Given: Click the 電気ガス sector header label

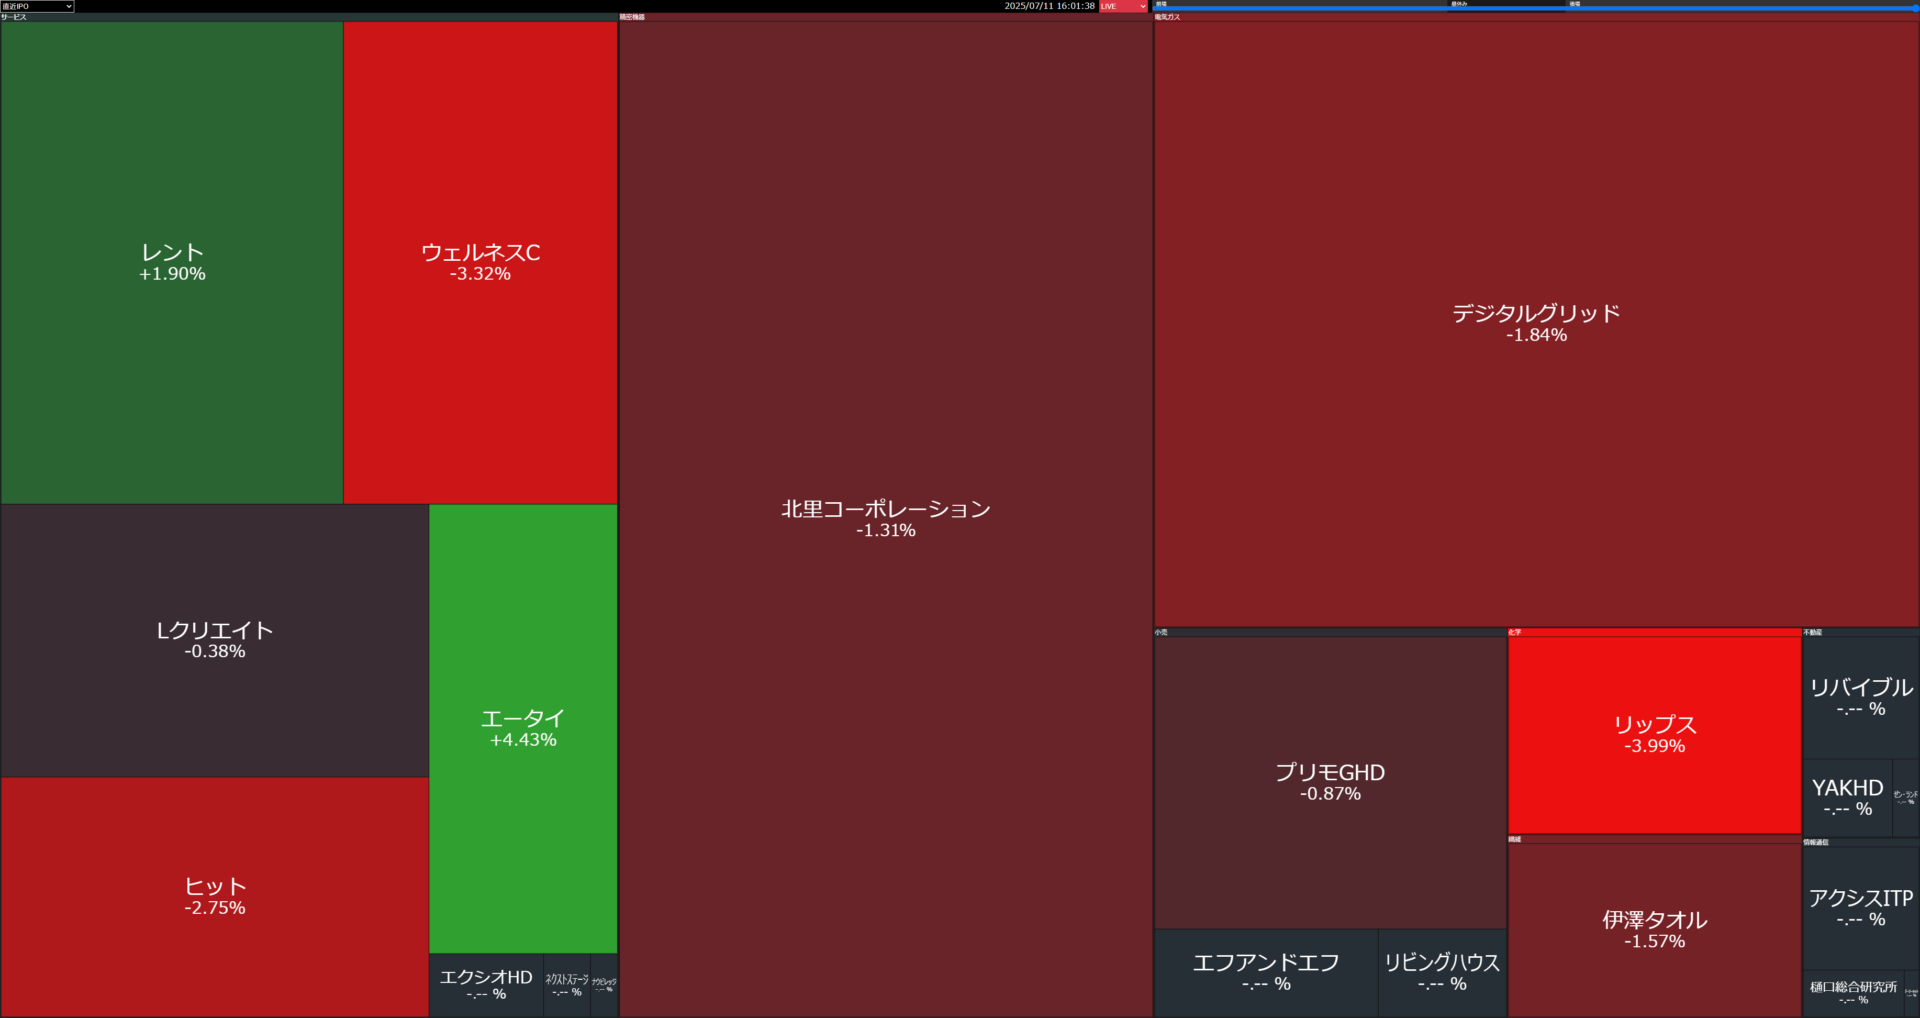Looking at the screenshot, I should tap(1167, 17).
